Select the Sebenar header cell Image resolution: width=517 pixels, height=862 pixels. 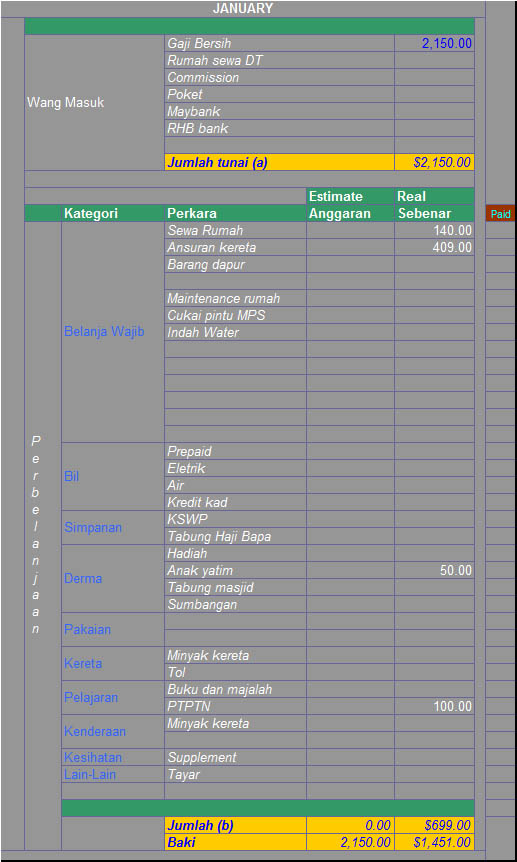(434, 213)
